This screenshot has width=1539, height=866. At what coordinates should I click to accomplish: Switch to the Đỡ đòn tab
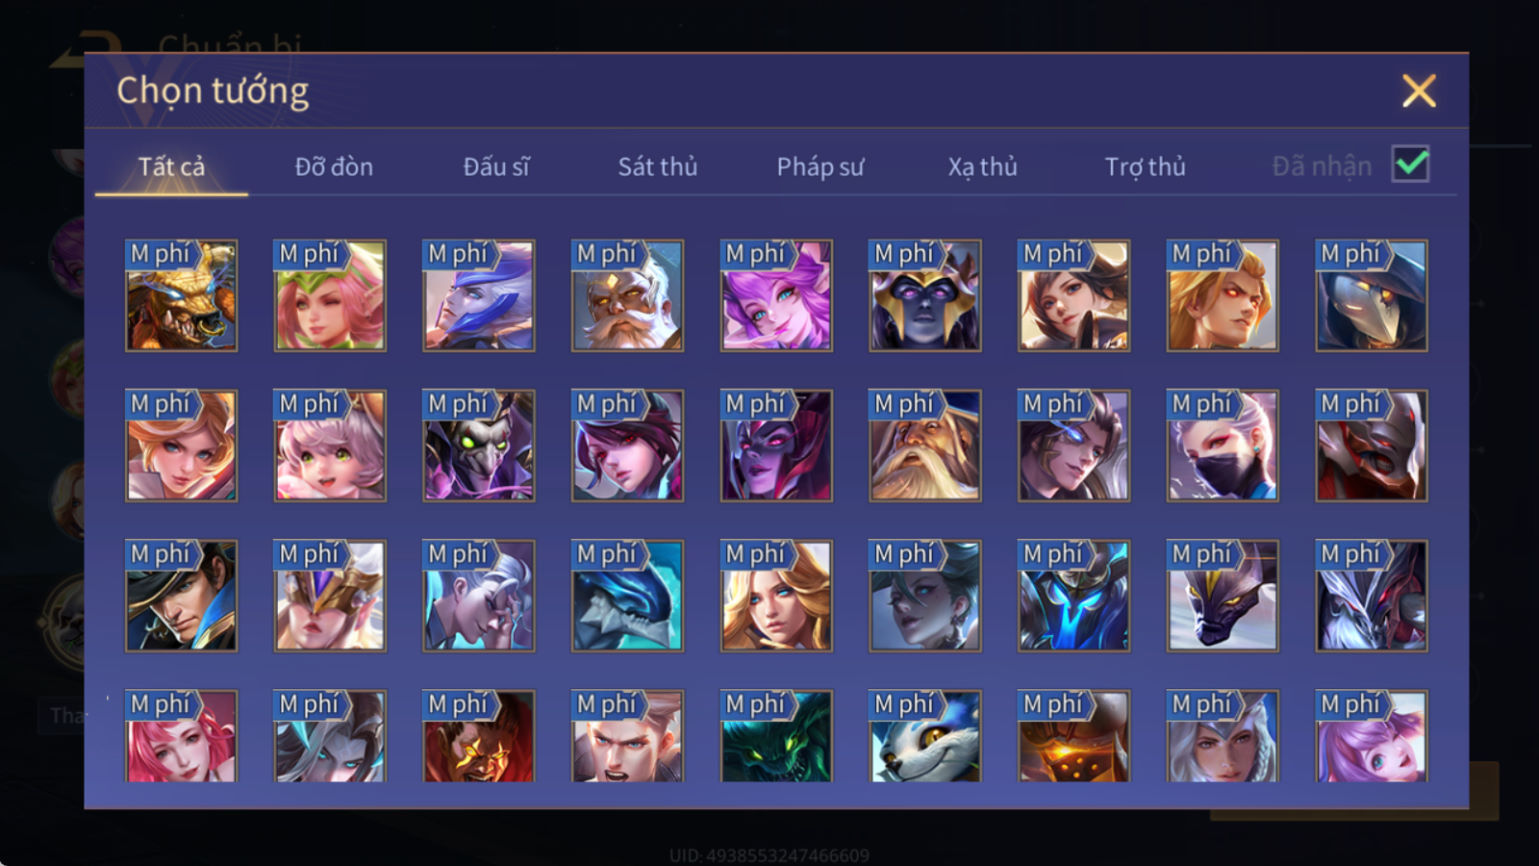tap(334, 167)
